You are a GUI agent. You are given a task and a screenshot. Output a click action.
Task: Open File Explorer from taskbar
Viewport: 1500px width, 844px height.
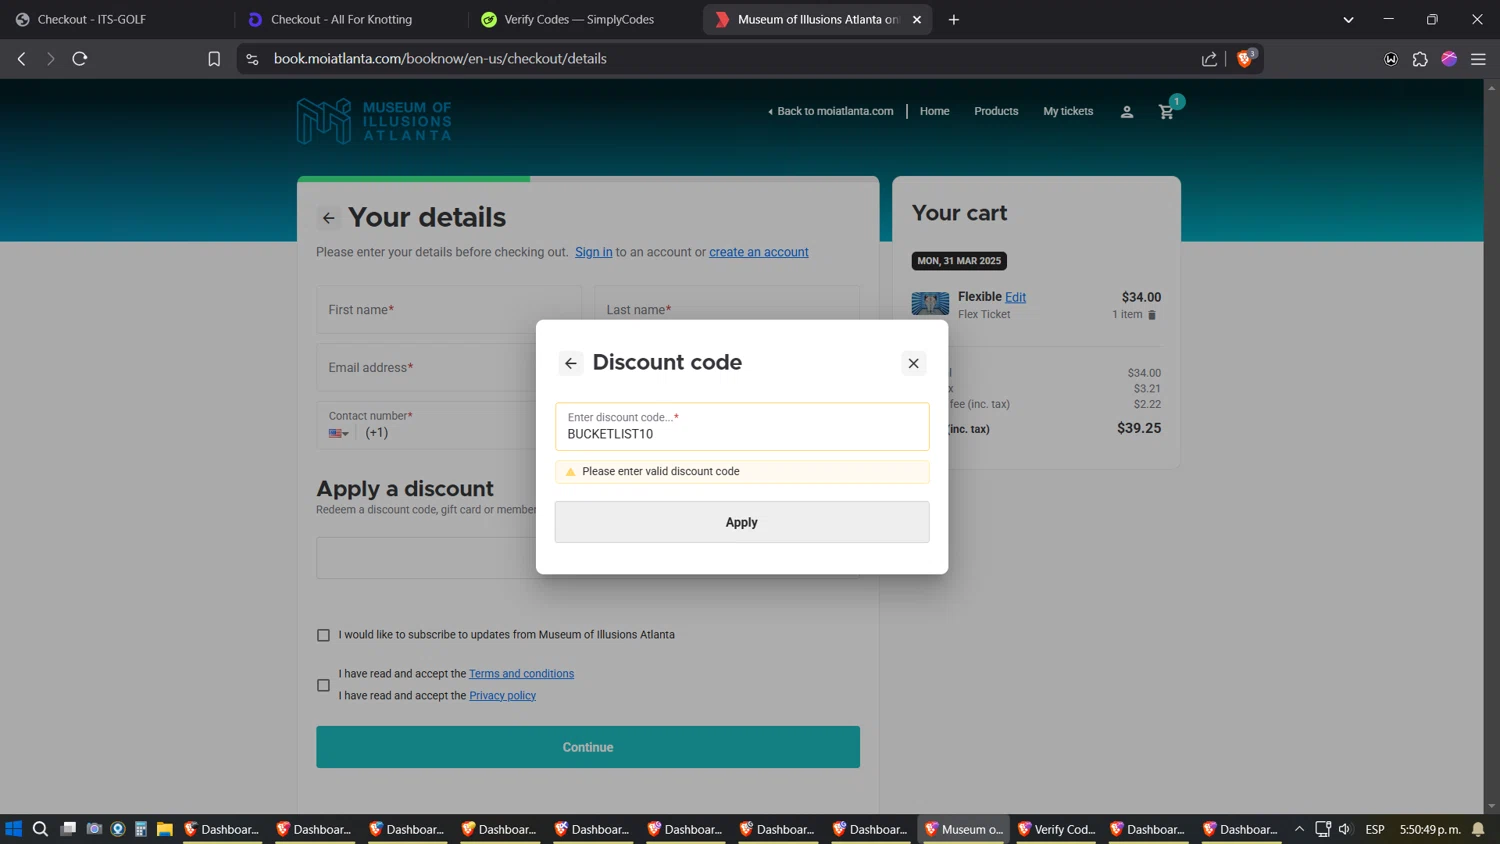165,829
